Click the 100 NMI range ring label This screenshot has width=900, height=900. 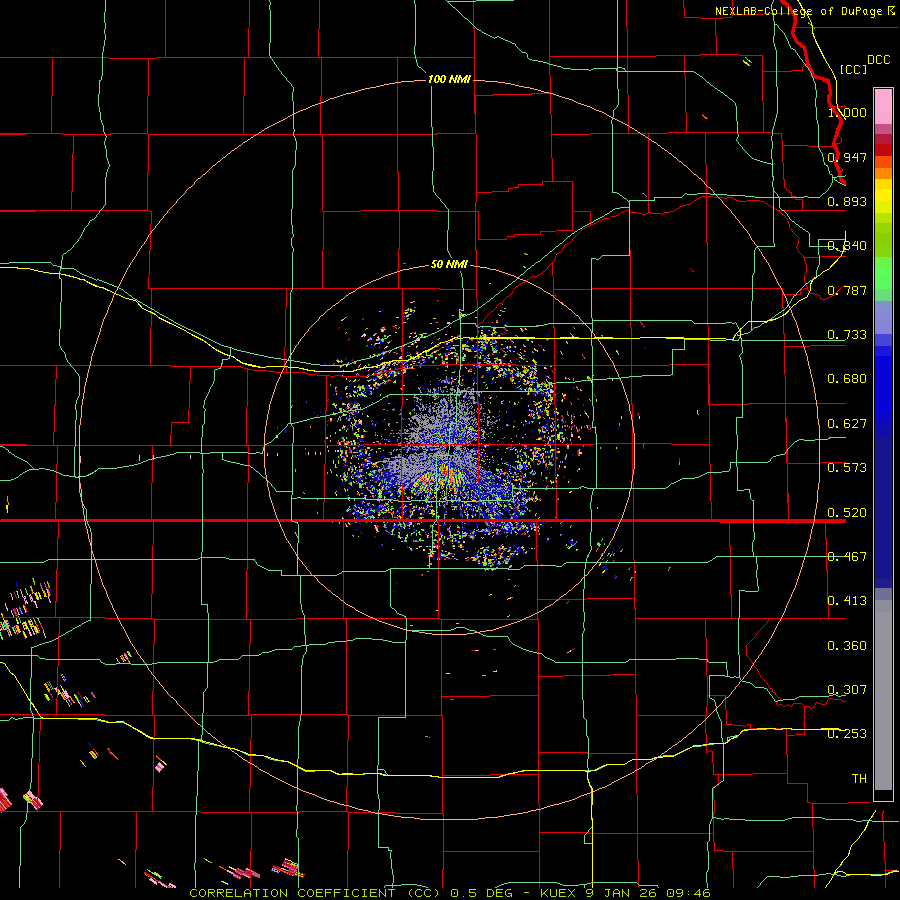point(449,79)
